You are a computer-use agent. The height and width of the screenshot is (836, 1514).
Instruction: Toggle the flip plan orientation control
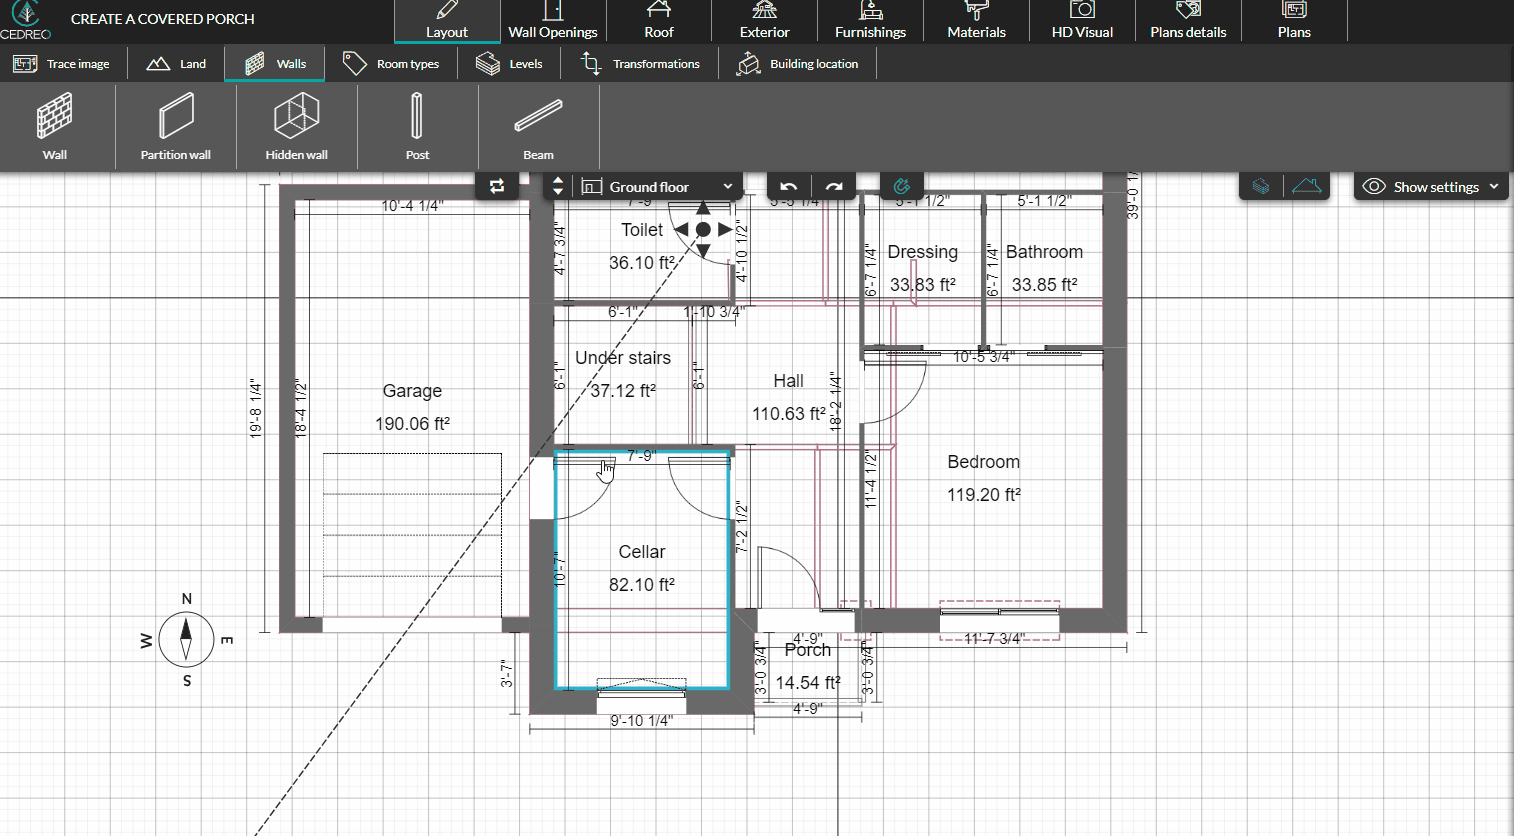tap(497, 186)
